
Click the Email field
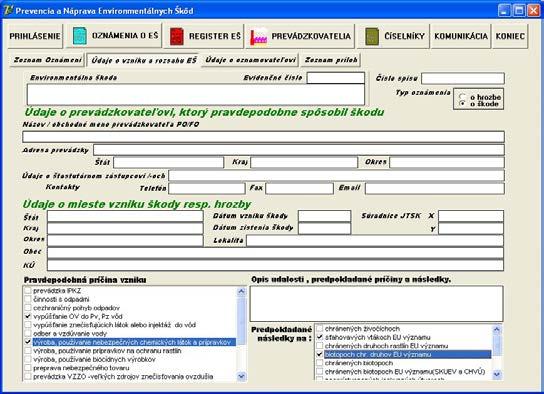(x=435, y=188)
